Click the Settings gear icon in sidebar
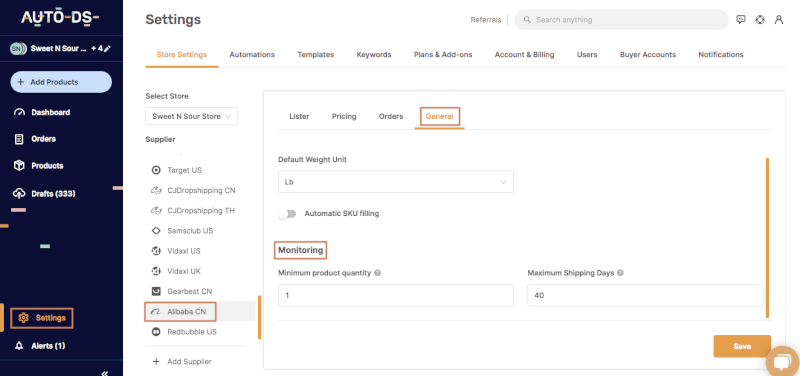The width and height of the screenshot is (800, 376). [23, 318]
